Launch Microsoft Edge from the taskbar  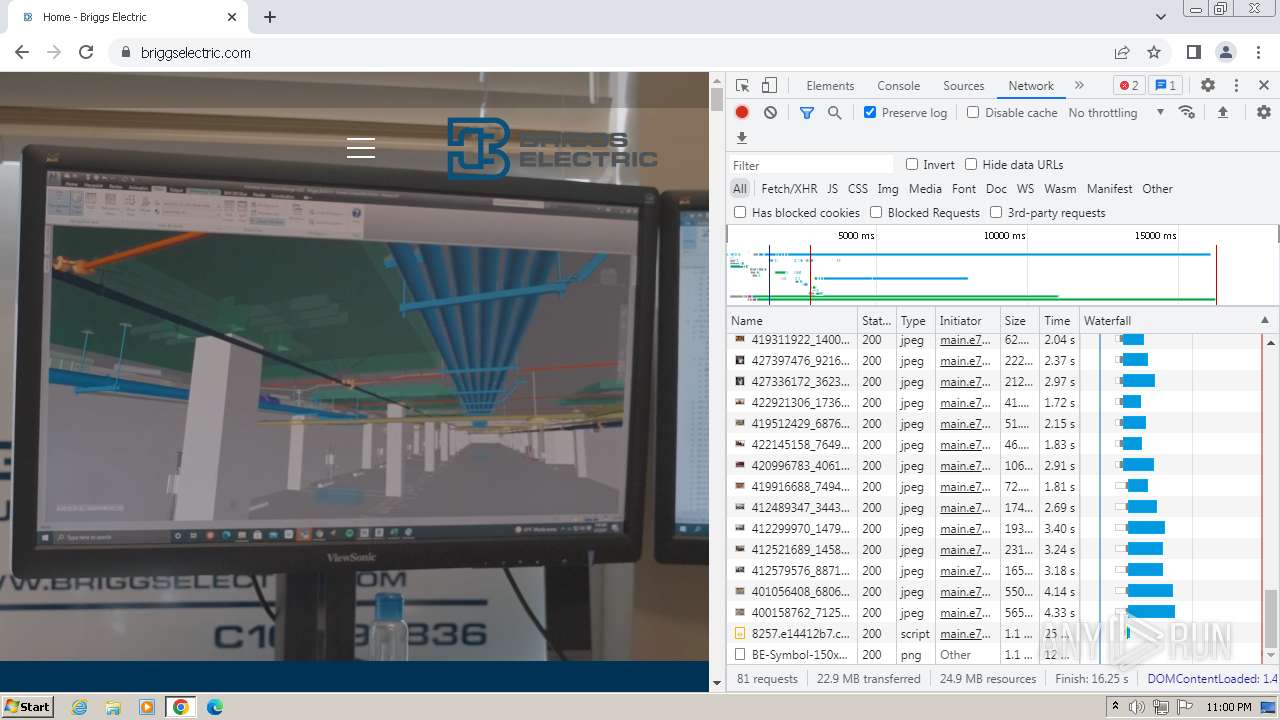[x=214, y=707]
